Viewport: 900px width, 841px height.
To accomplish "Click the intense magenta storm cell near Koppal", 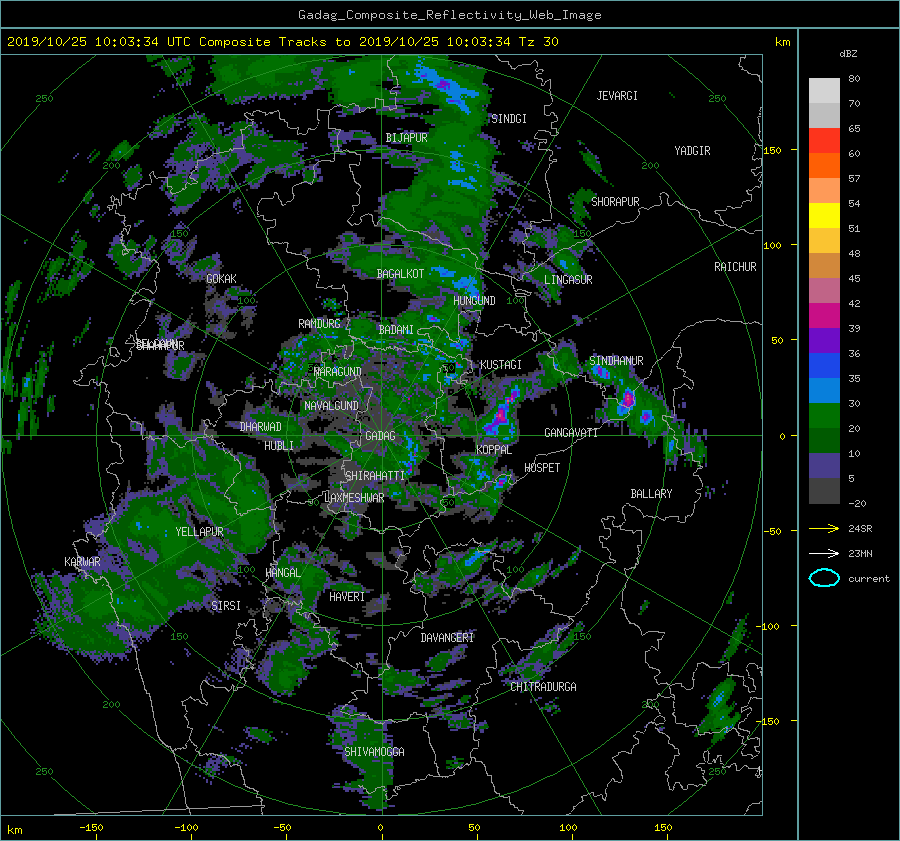I will coord(501,415).
